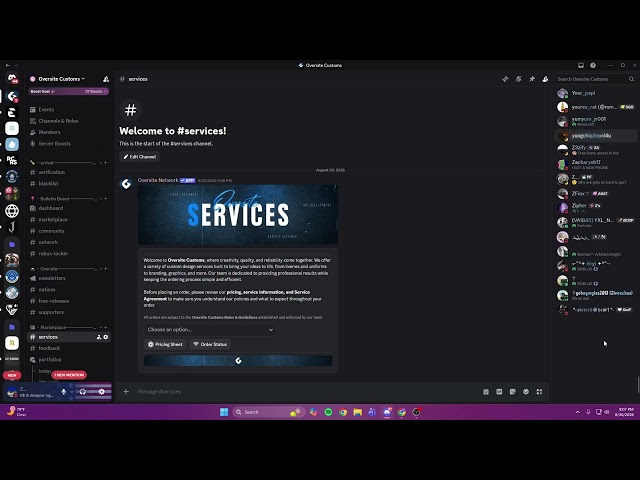
Task: Click search magnifier in Oversite Customs search
Action: point(631,79)
